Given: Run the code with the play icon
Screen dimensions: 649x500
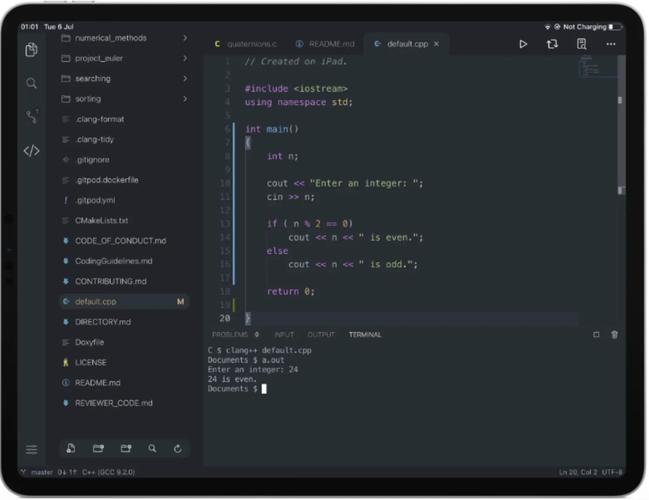Looking at the screenshot, I should click(522, 44).
